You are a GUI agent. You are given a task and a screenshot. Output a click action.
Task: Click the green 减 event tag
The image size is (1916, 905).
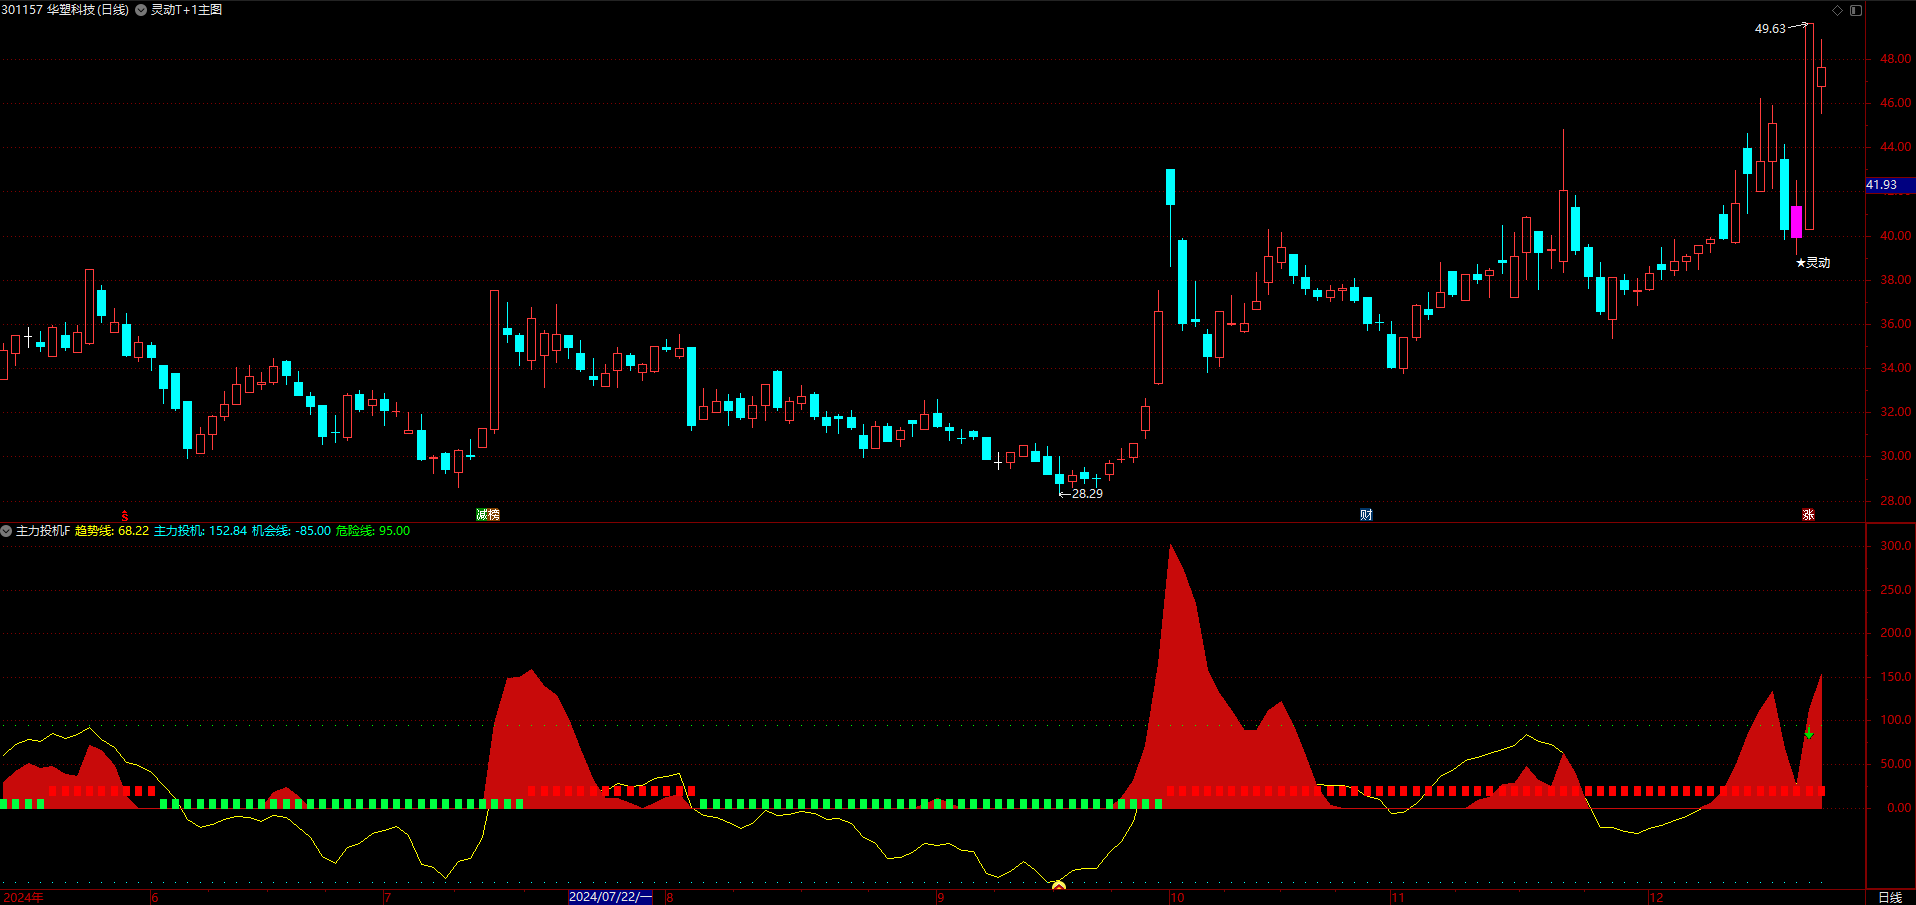coord(482,515)
